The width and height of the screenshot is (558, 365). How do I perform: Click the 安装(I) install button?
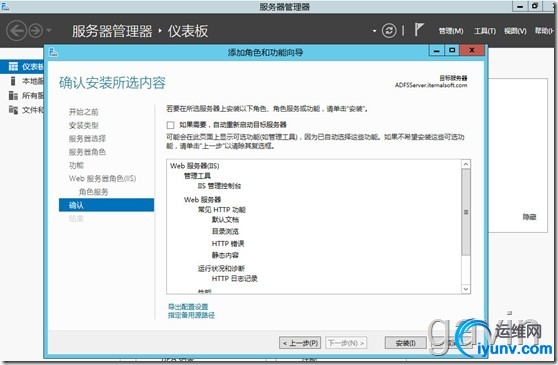coord(405,343)
